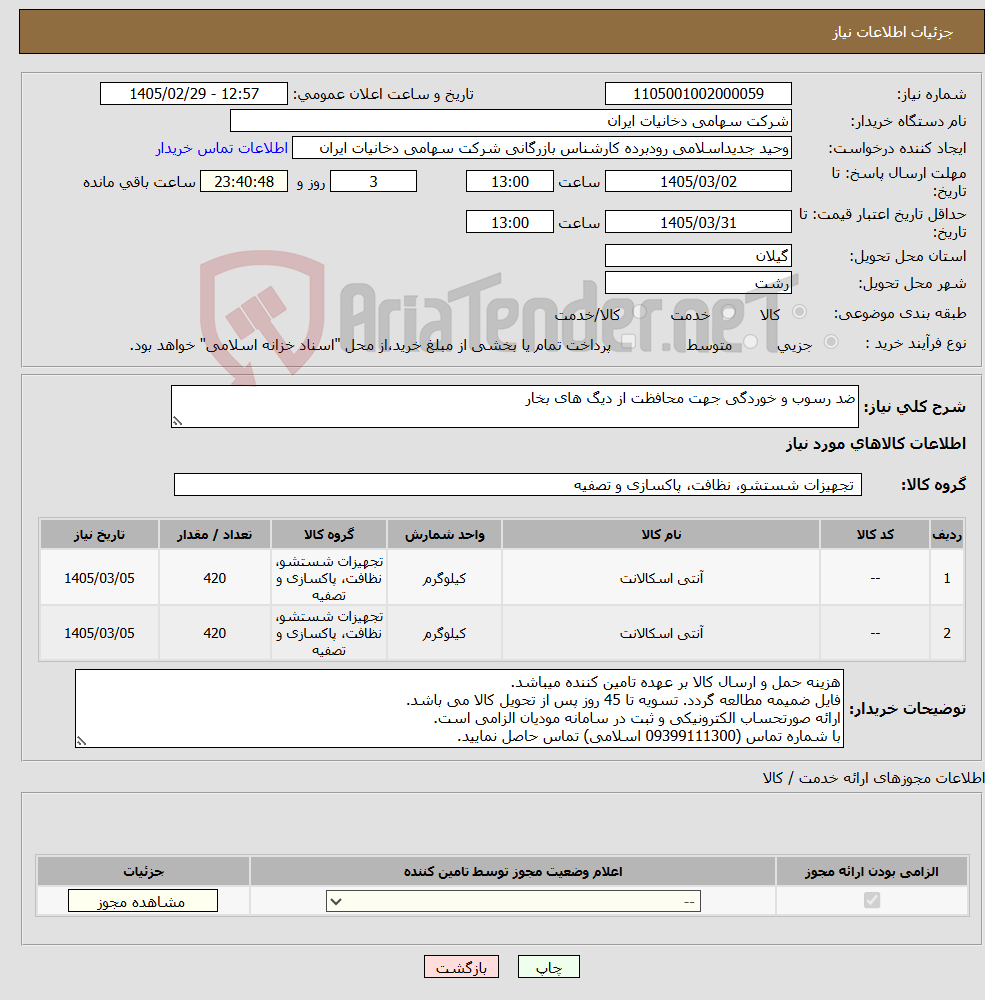985x1000 pixels.
Task: Click the تعداد / مقدار column header
Action: 215,534
